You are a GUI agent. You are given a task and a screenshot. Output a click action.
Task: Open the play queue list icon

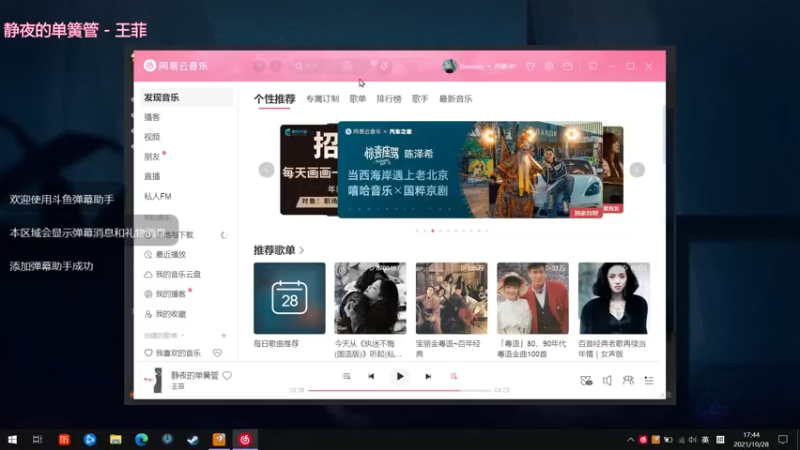649,381
